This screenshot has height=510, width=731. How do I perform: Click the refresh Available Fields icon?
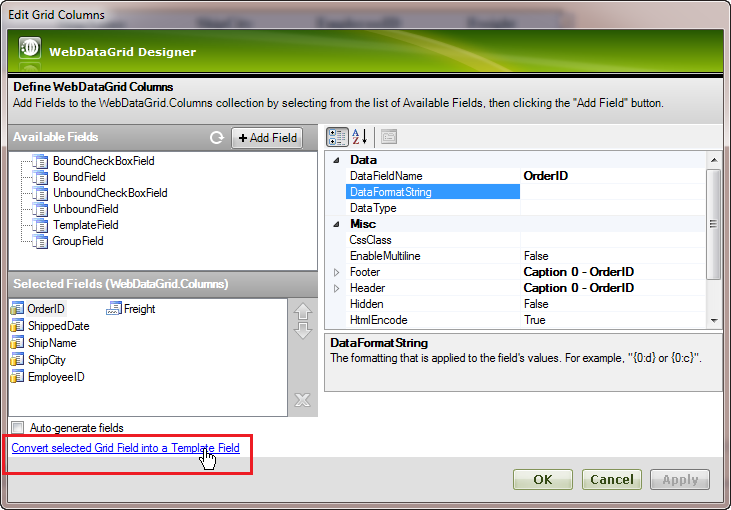216,138
